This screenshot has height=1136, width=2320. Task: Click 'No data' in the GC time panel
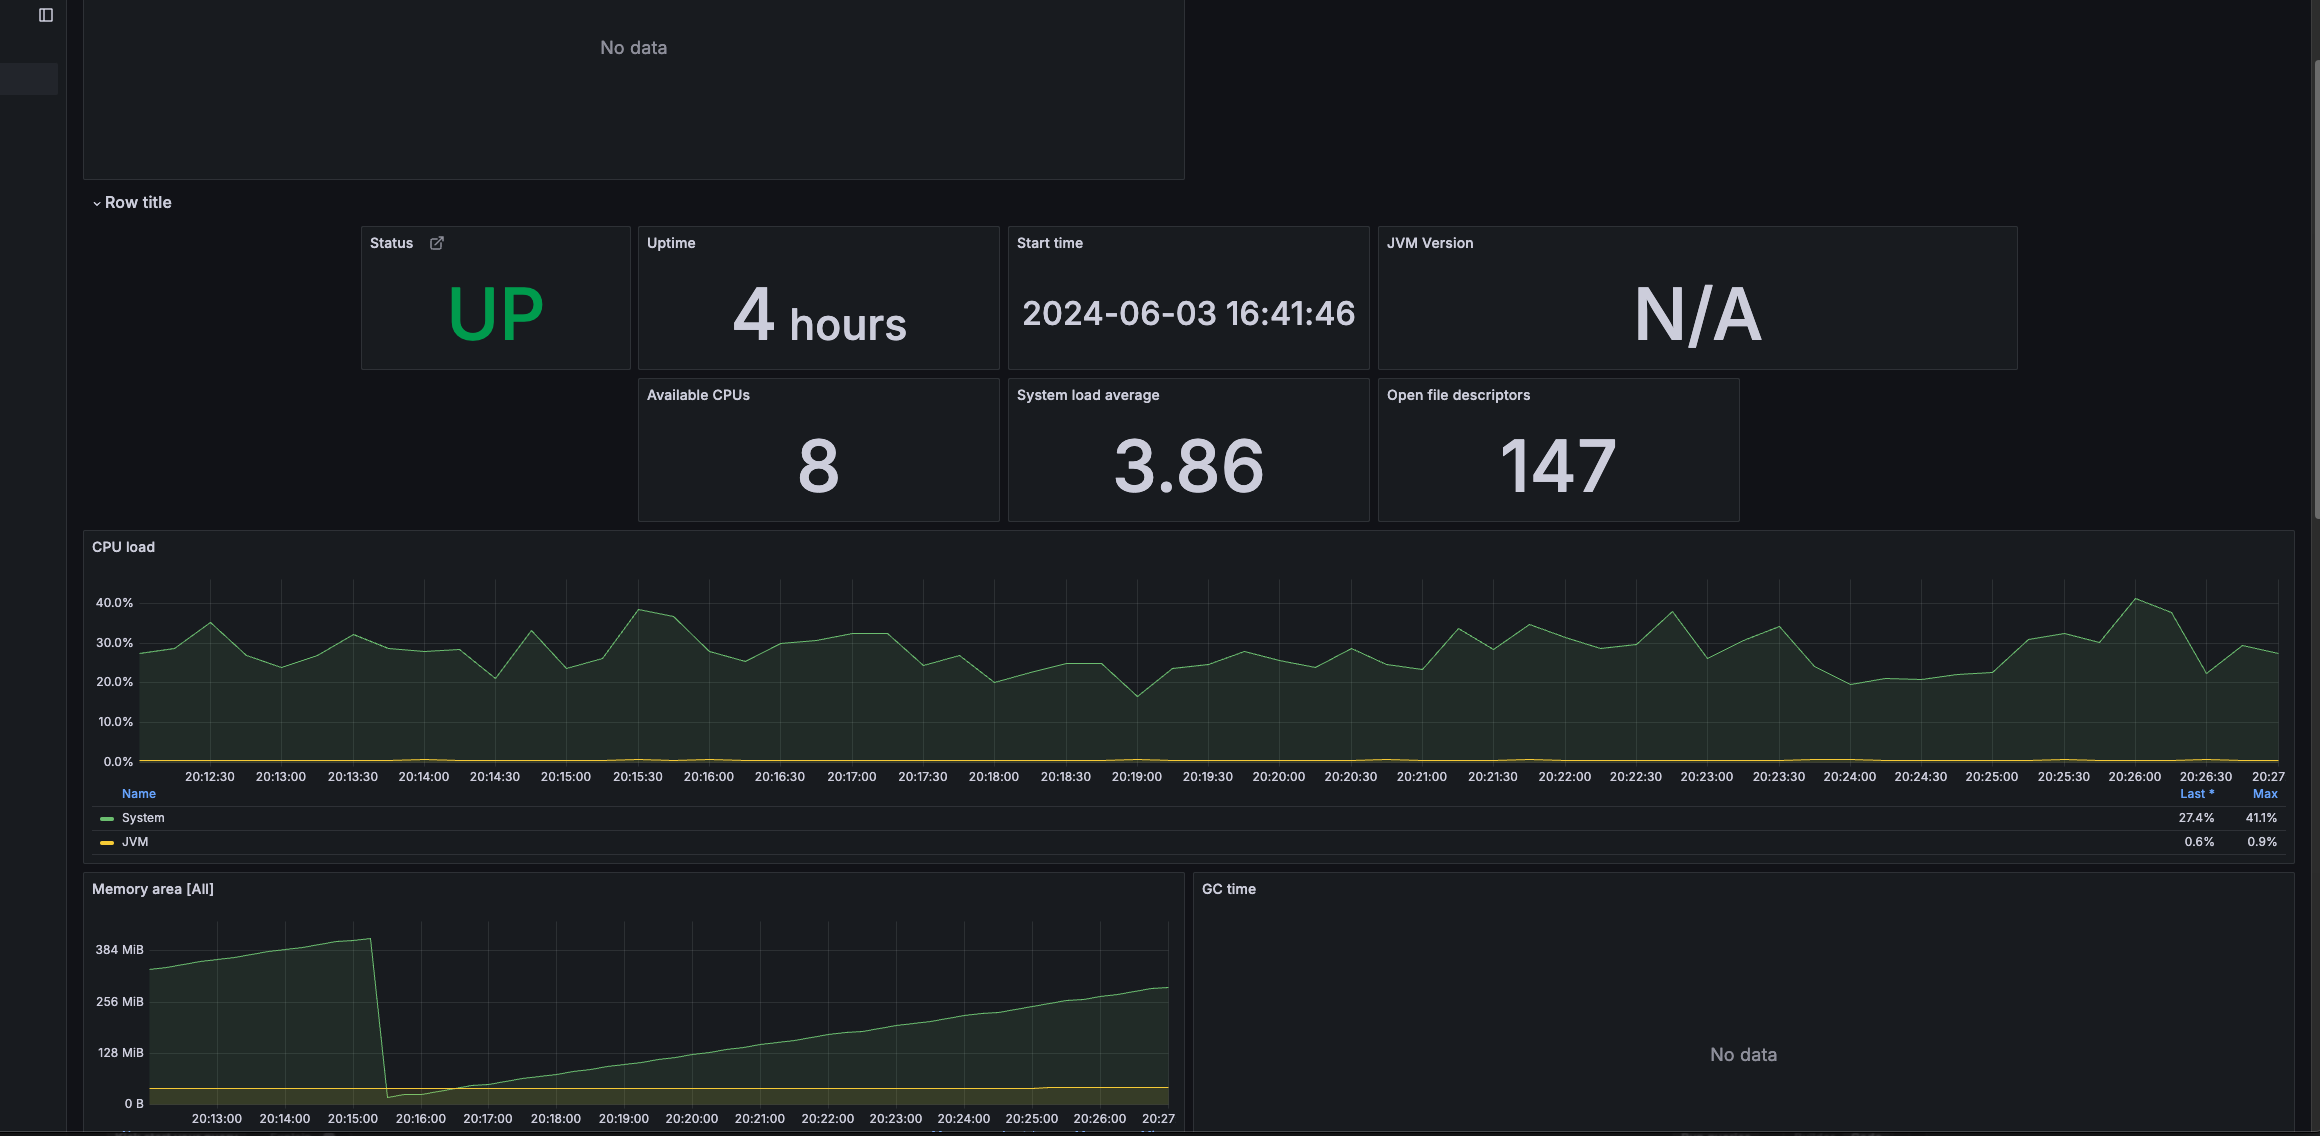coord(1743,1055)
